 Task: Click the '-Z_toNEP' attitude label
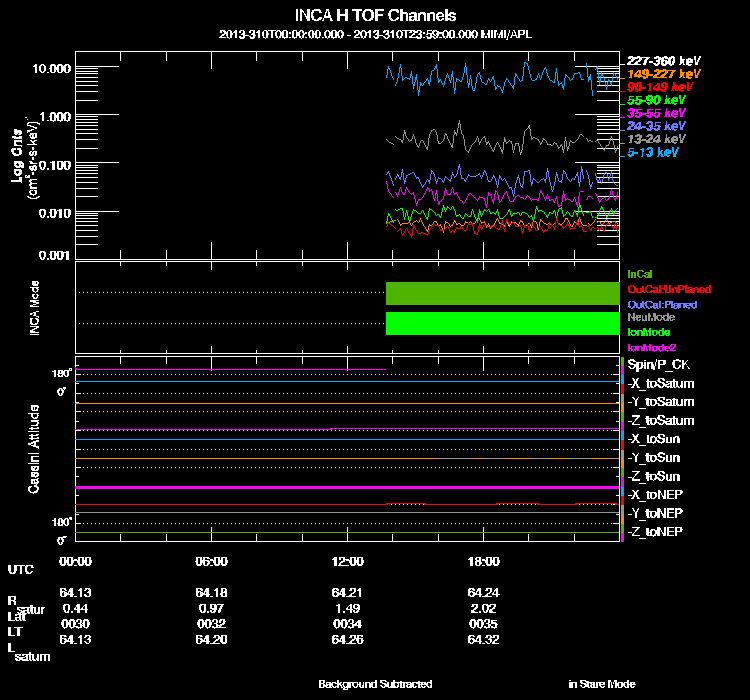[655, 532]
